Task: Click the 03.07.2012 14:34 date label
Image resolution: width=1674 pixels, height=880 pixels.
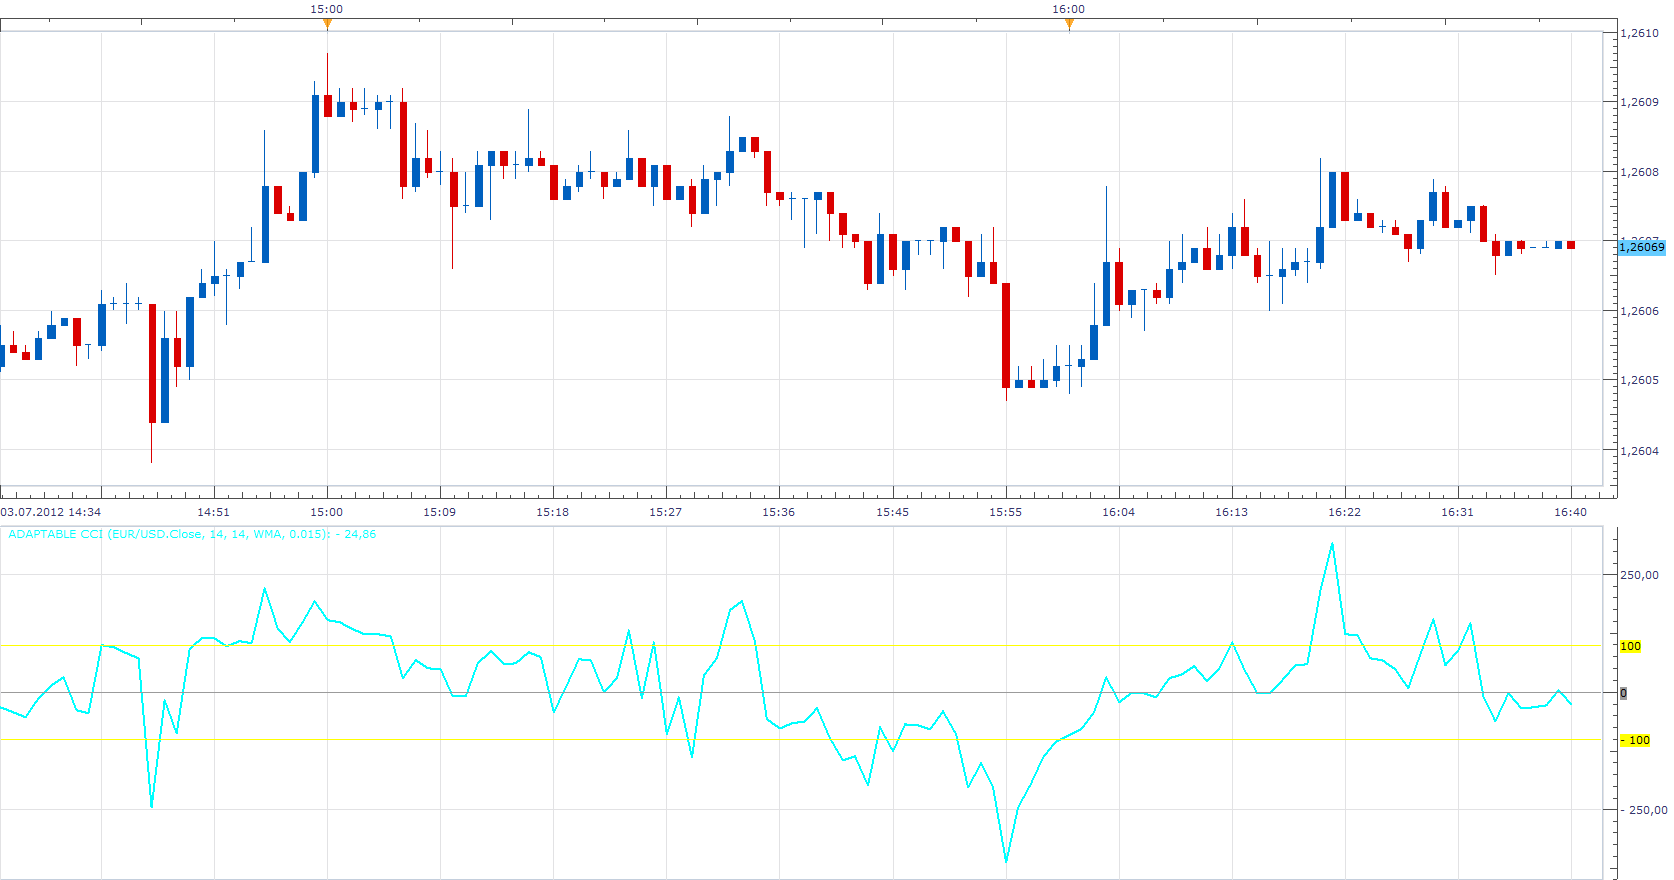Action: coord(51,512)
